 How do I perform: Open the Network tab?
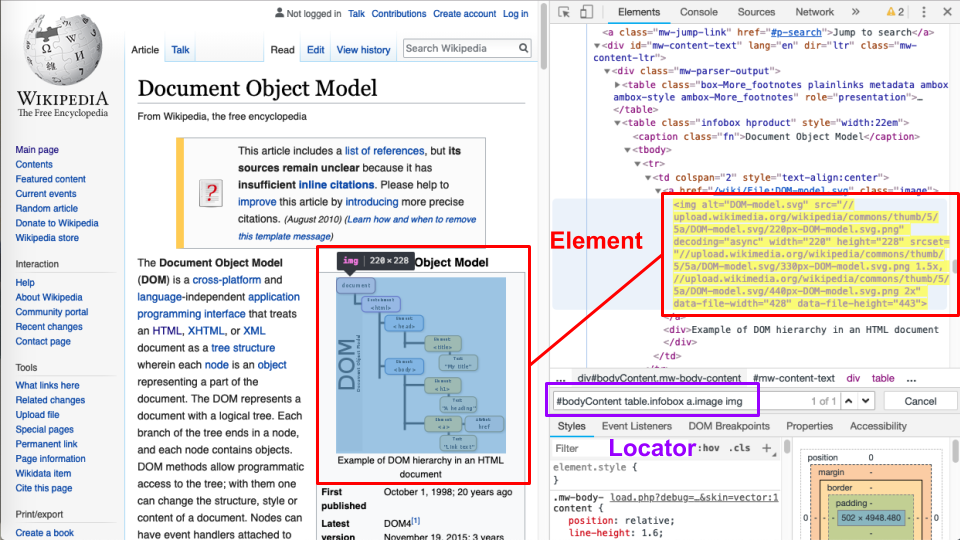814,12
